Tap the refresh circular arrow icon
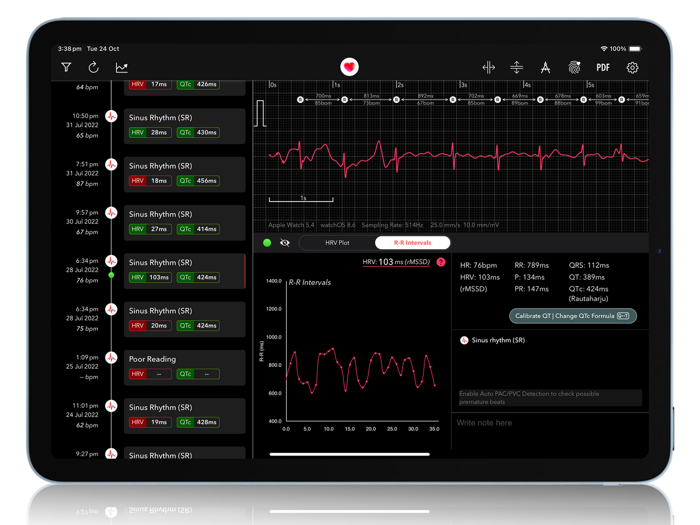Viewport: 700px width, 525px height. click(x=93, y=67)
